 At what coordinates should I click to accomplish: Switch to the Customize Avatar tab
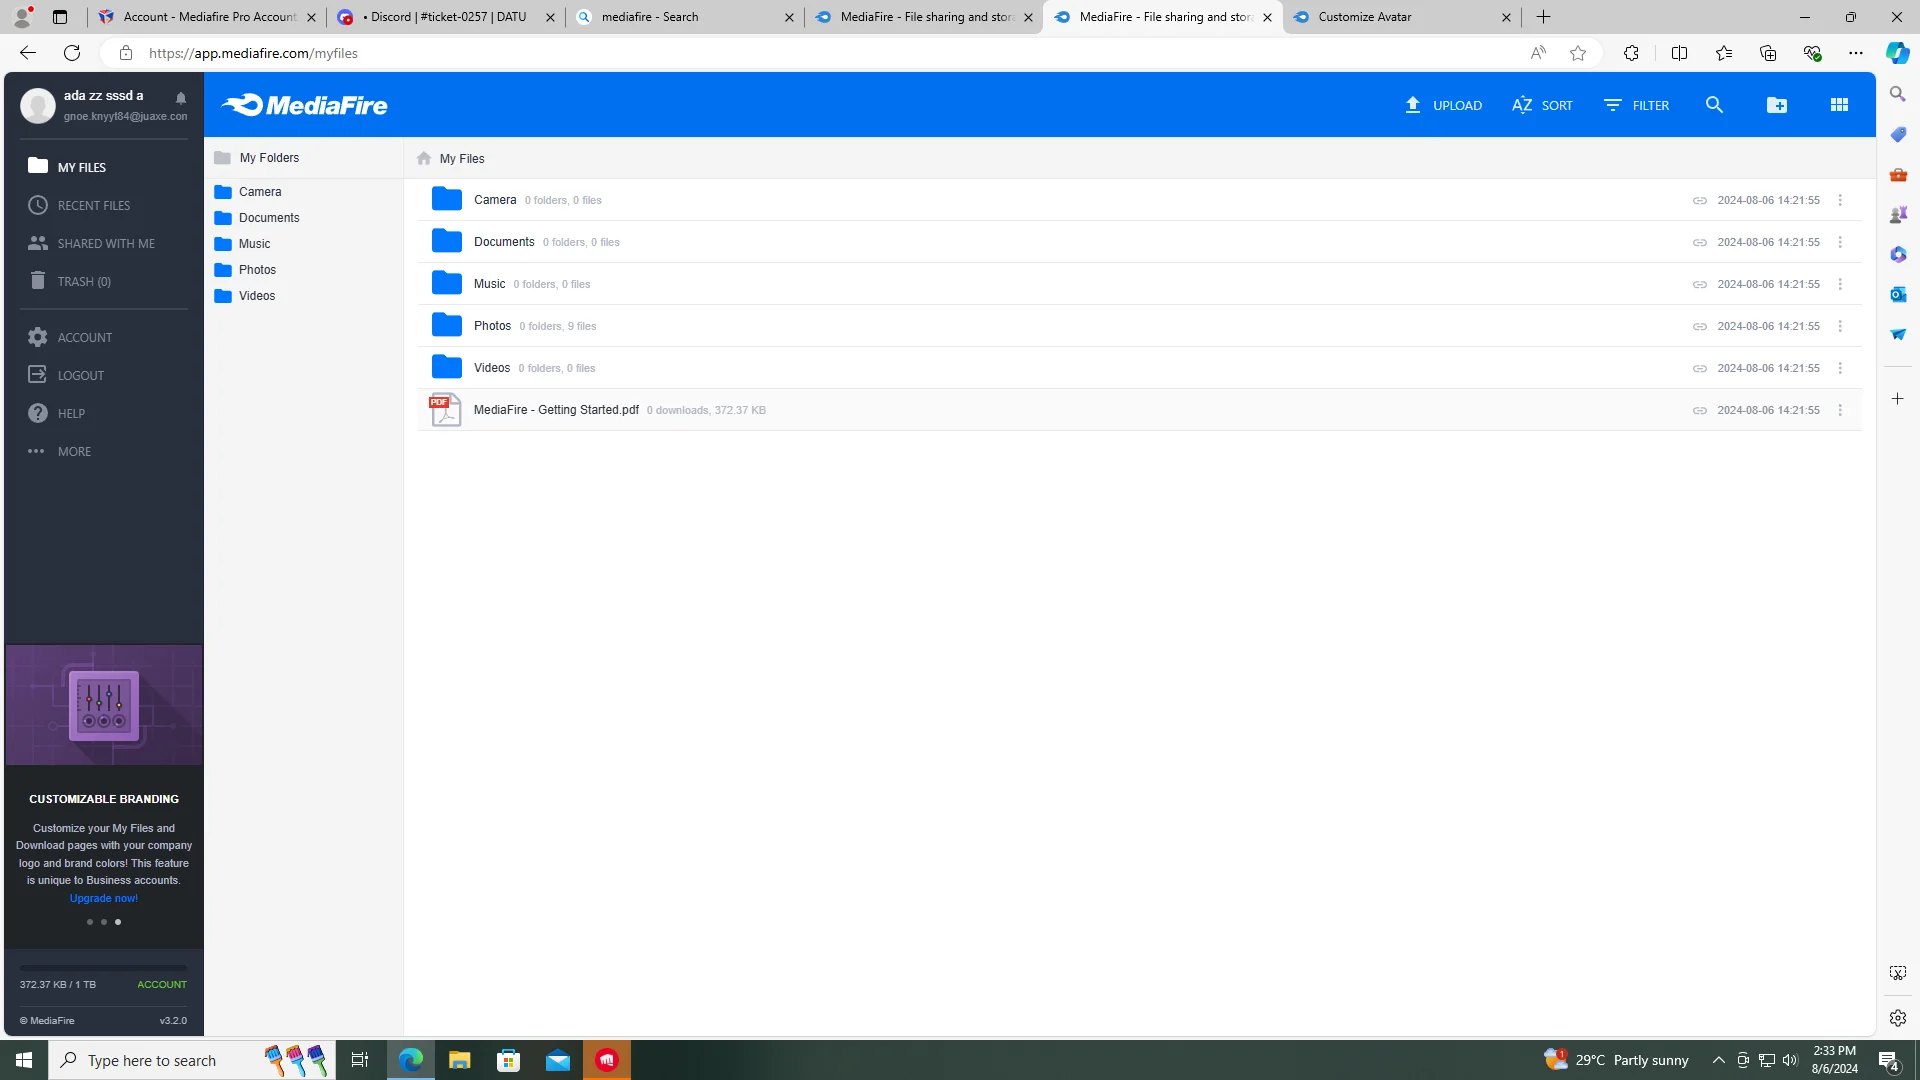coord(1401,17)
